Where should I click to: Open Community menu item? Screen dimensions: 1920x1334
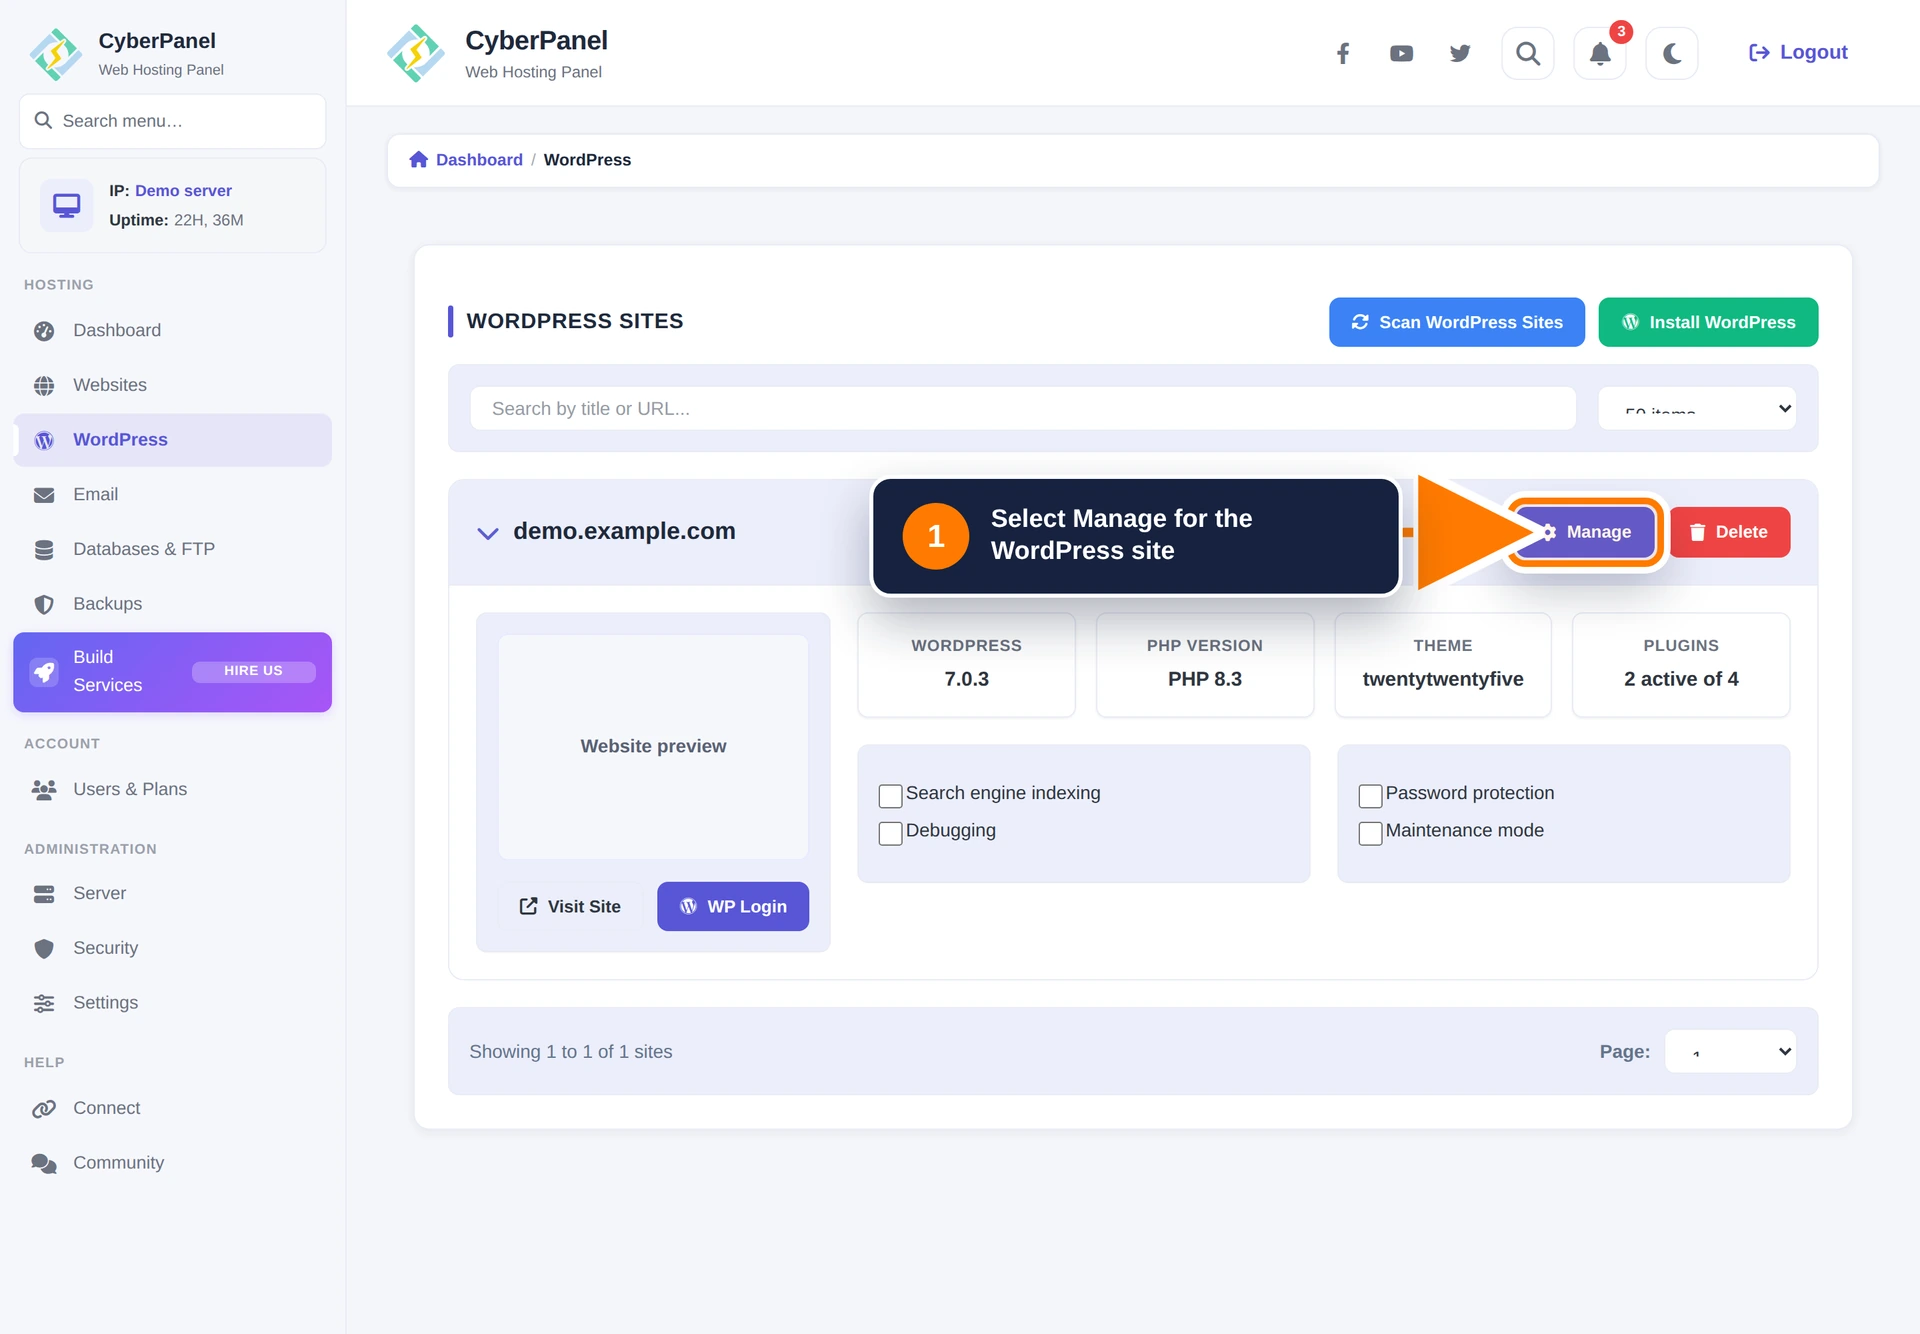(172, 1163)
